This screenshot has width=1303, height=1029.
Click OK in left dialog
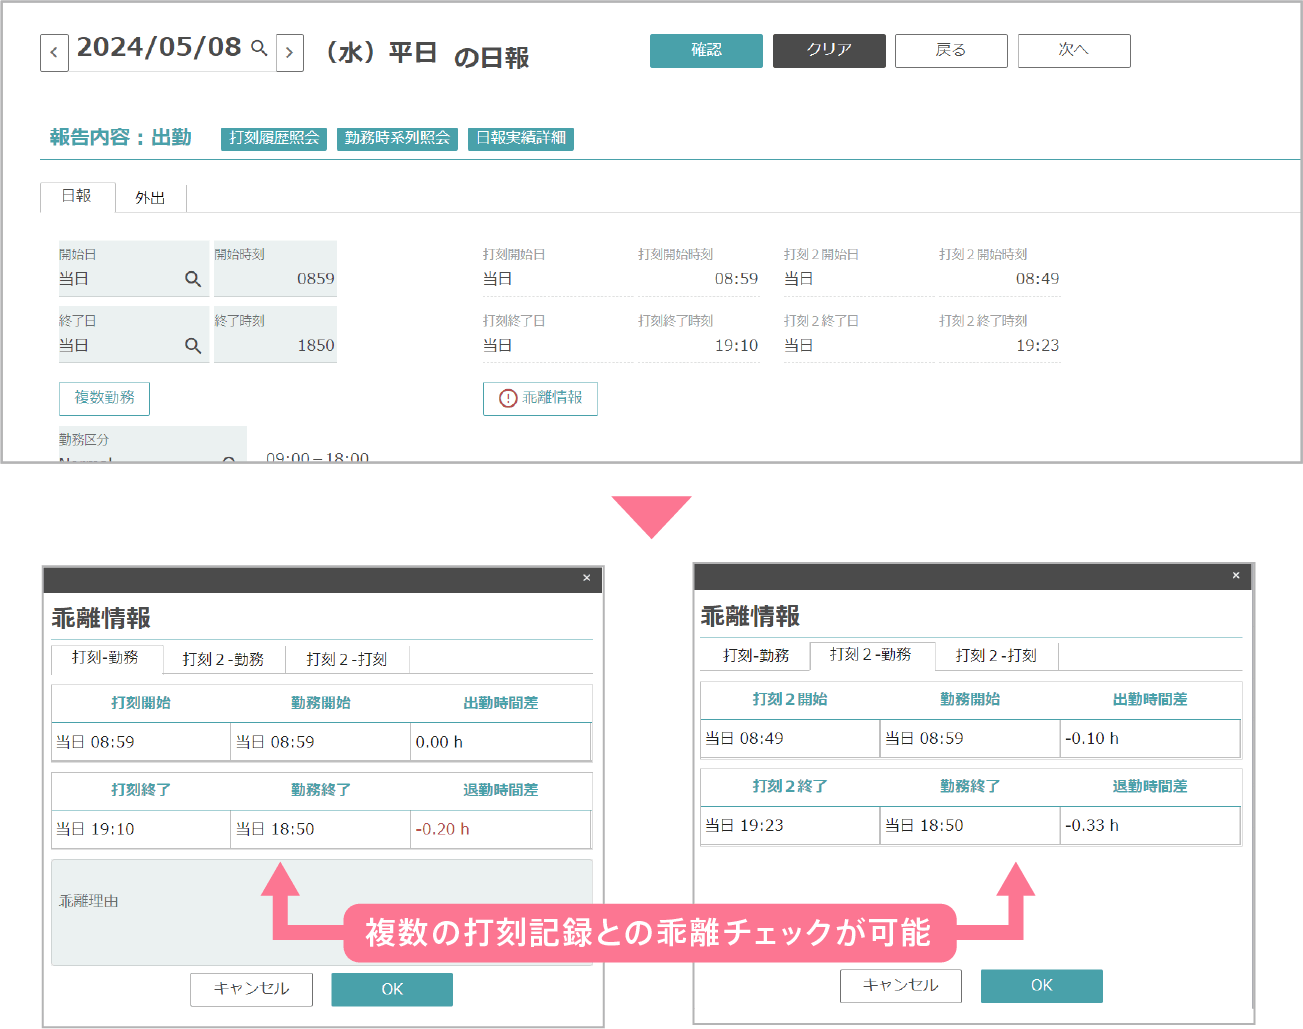(392, 989)
